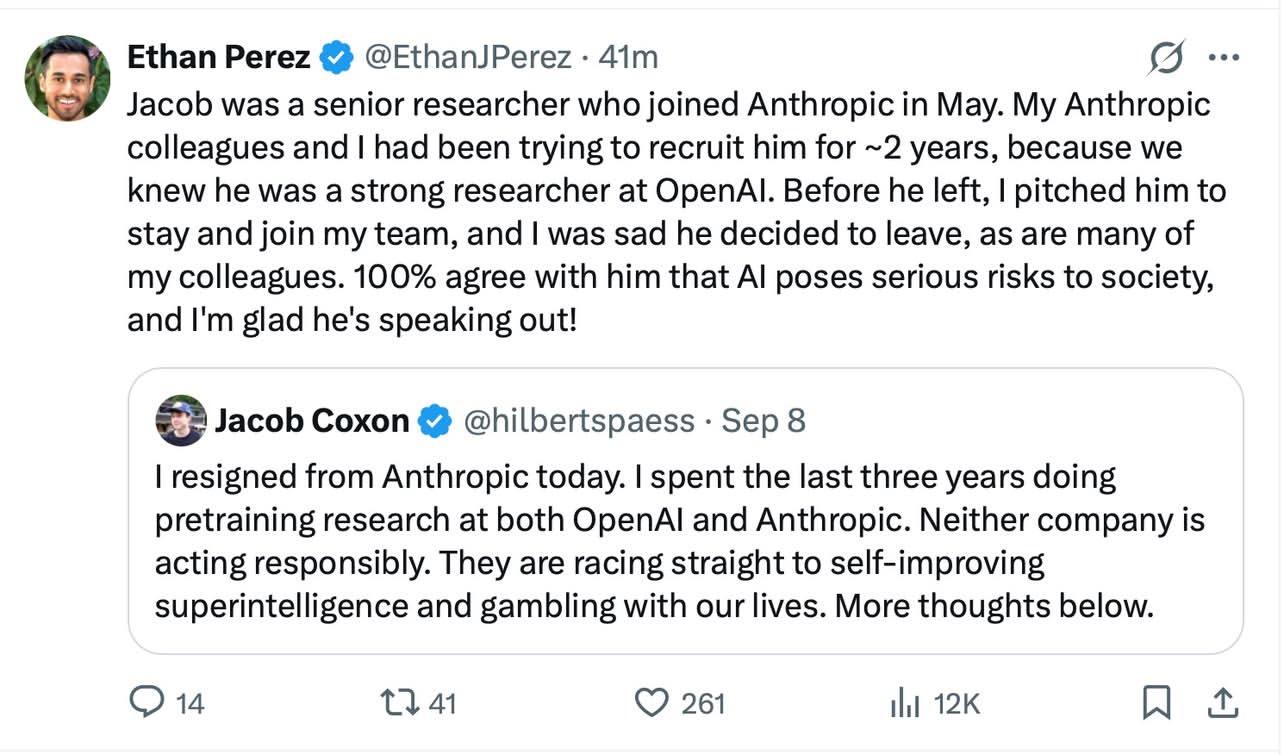Share the tweet using upload arrow icon
This screenshot has width=1284, height=755.
pyautogui.click(x=1222, y=704)
